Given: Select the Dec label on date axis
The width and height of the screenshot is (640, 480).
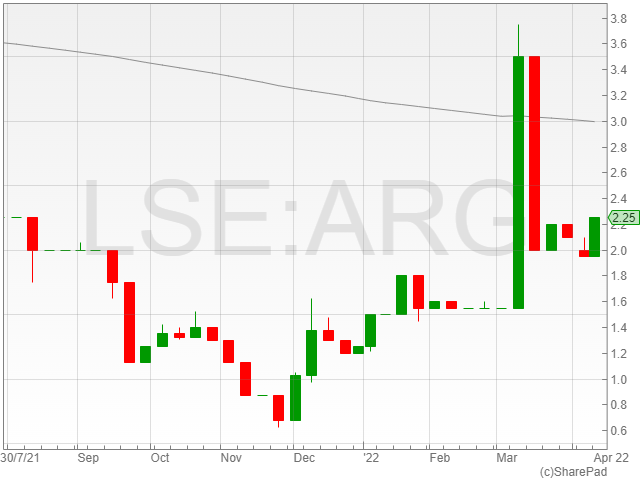Looking at the screenshot, I should [x=304, y=457].
